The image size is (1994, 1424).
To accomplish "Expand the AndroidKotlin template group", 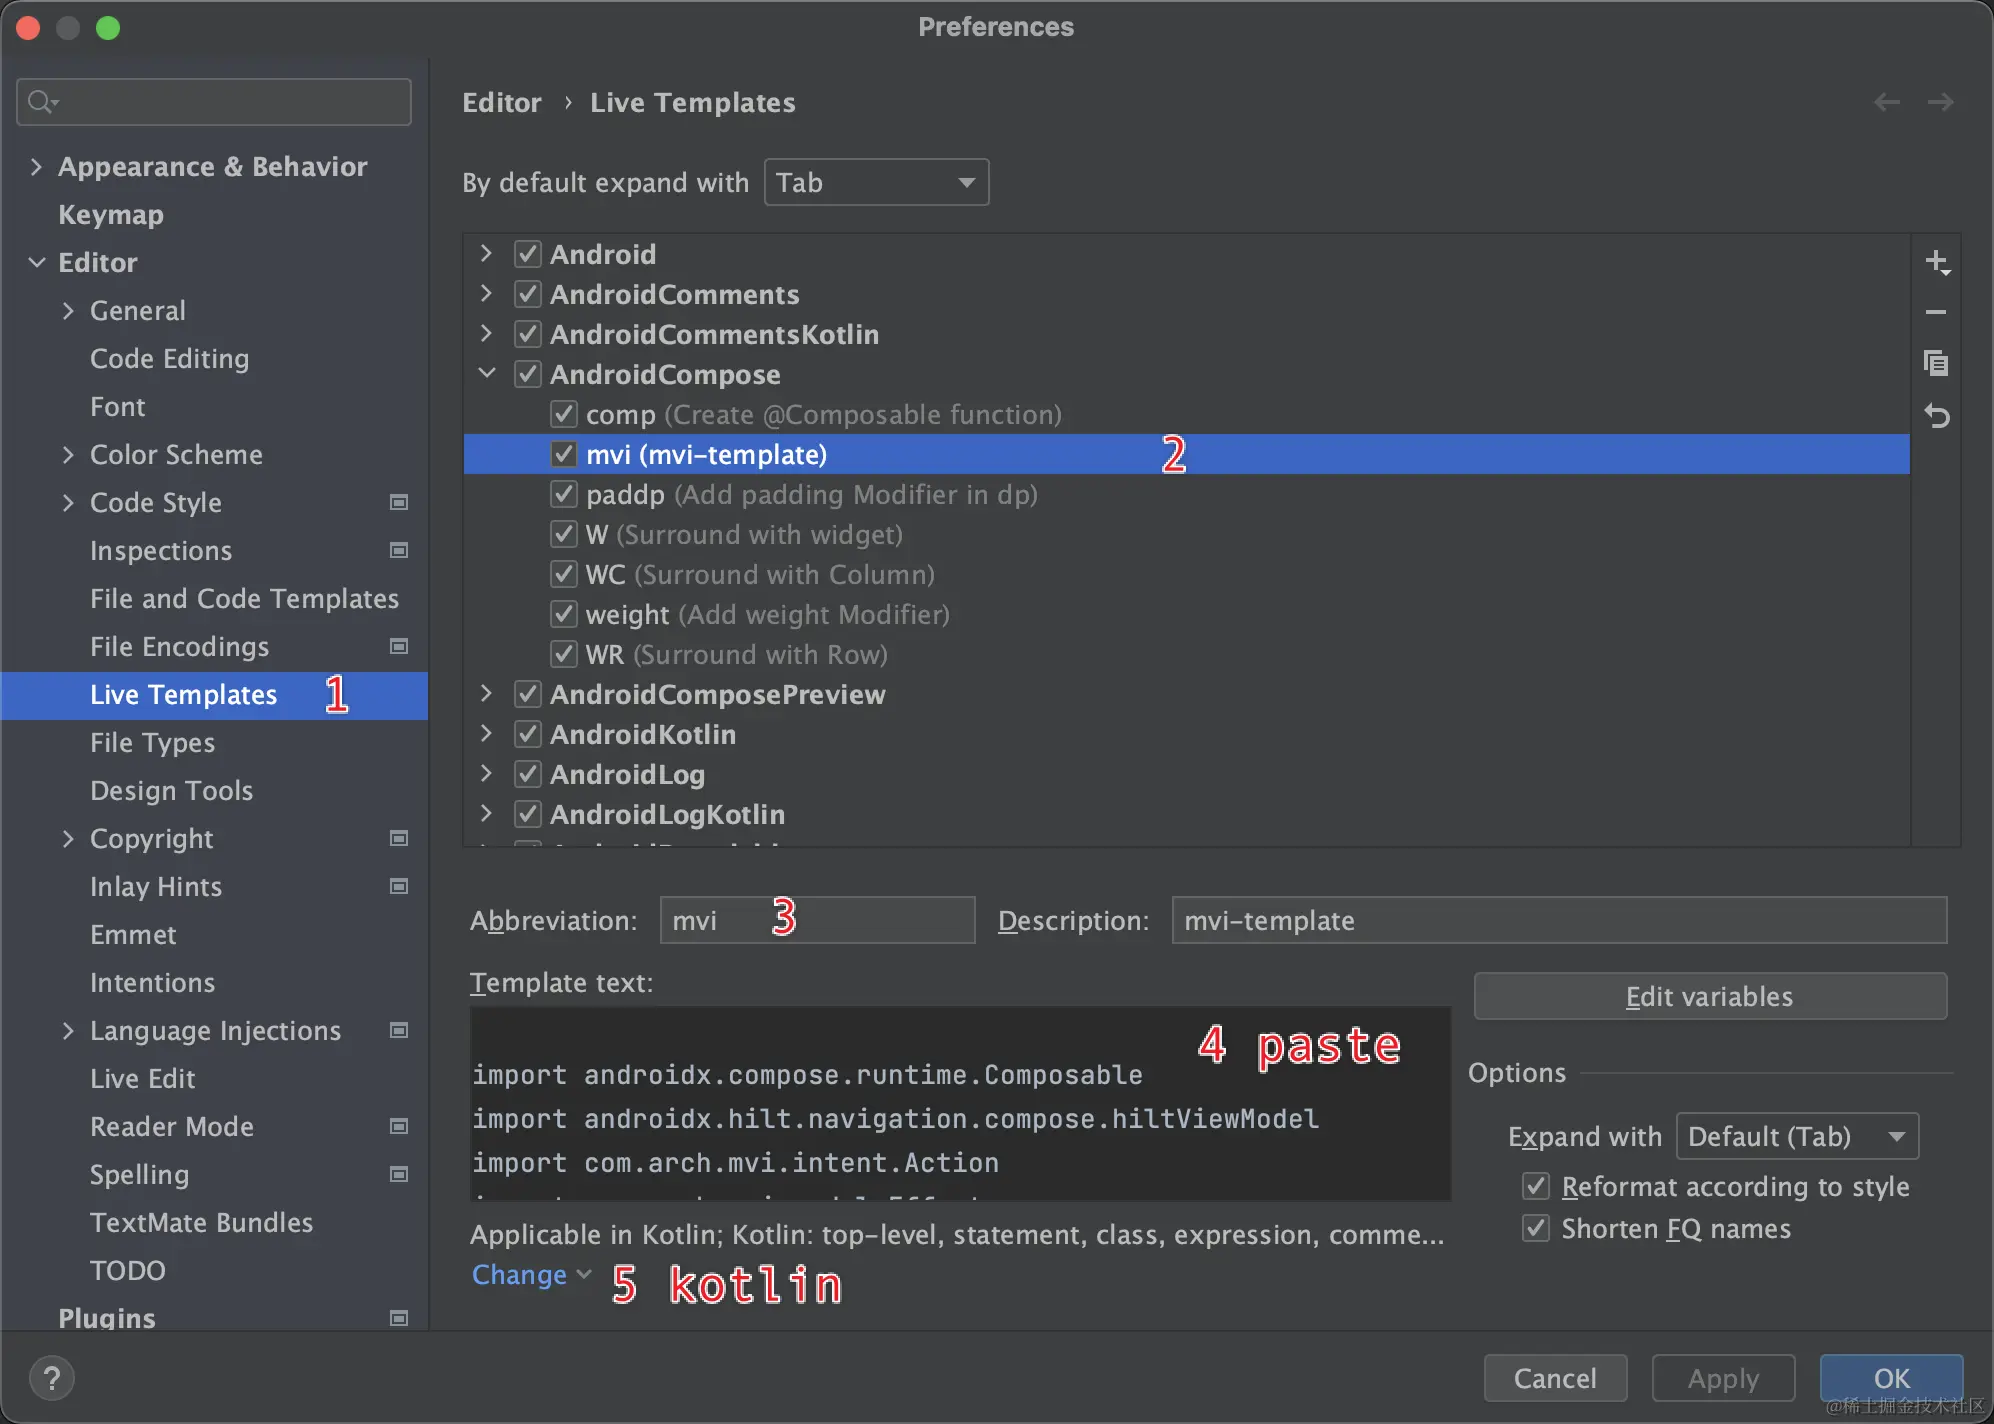I will pos(487,734).
